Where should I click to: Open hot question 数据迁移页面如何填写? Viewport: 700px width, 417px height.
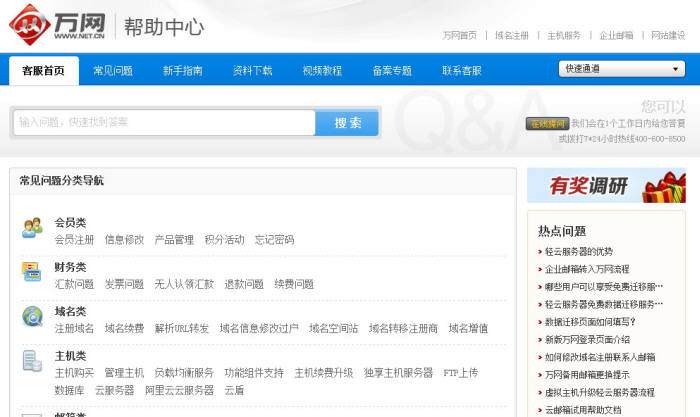click(590, 322)
